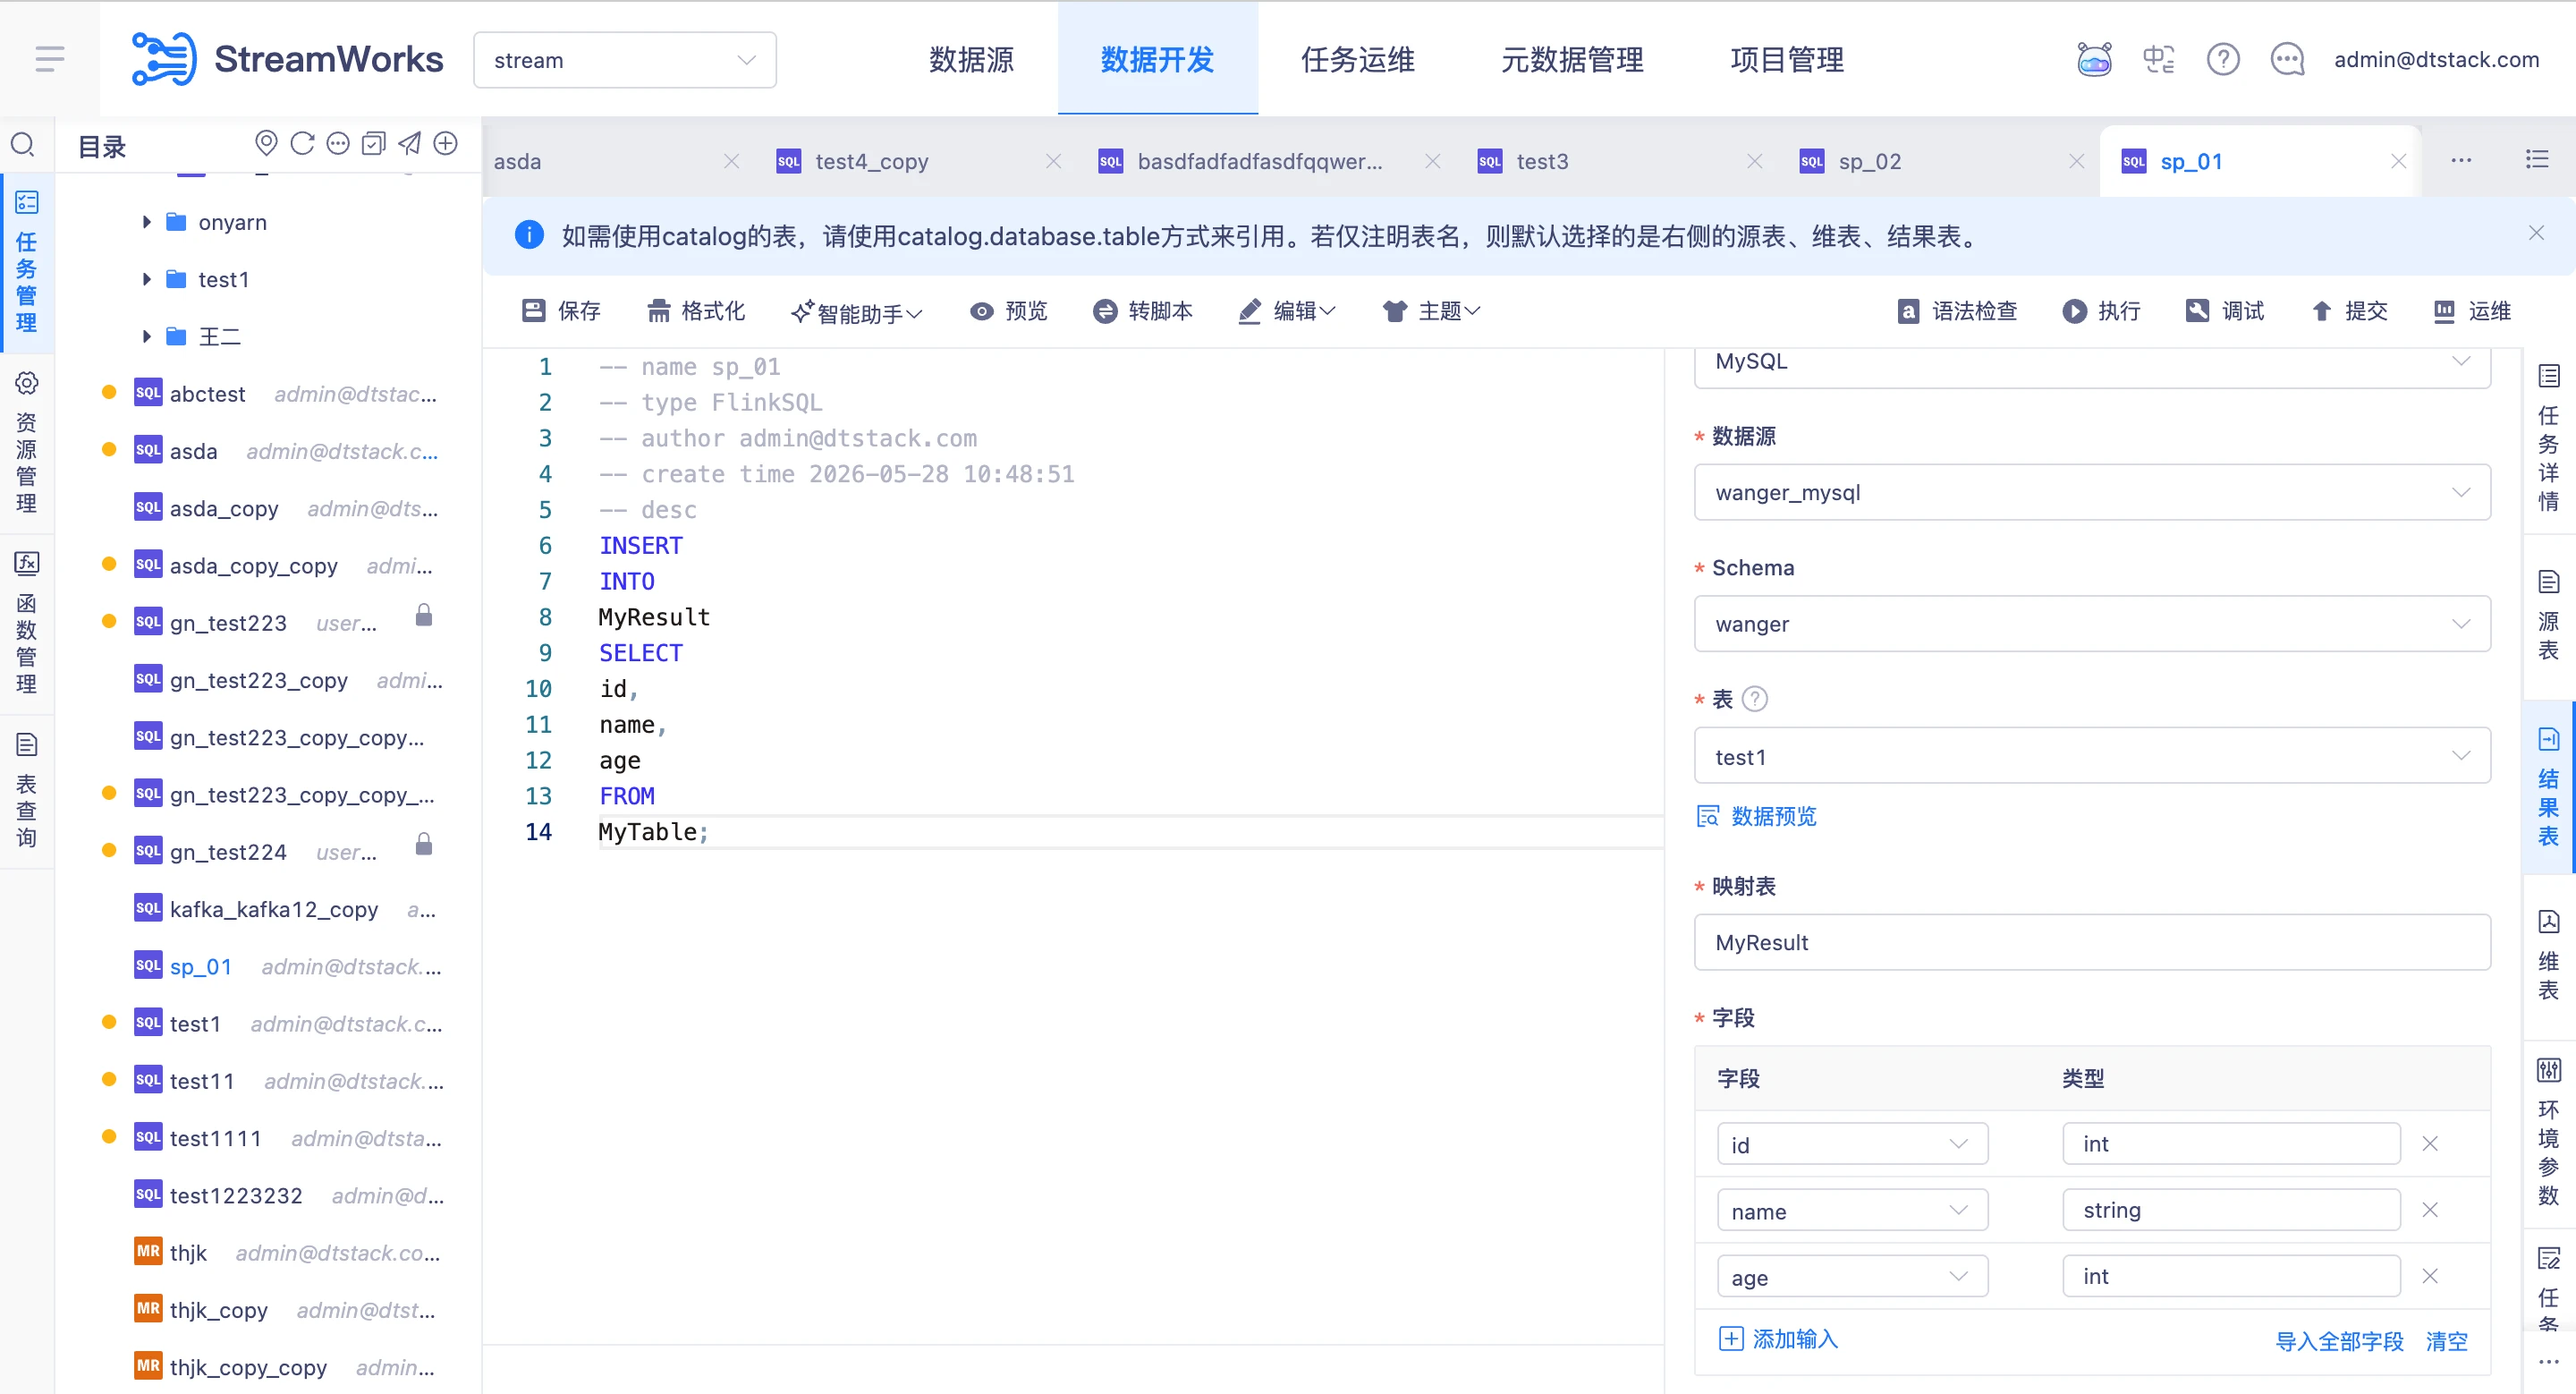The width and height of the screenshot is (2576, 1394).
Task: Open the table help tooltip icon
Action: pyautogui.click(x=1754, y=699)
